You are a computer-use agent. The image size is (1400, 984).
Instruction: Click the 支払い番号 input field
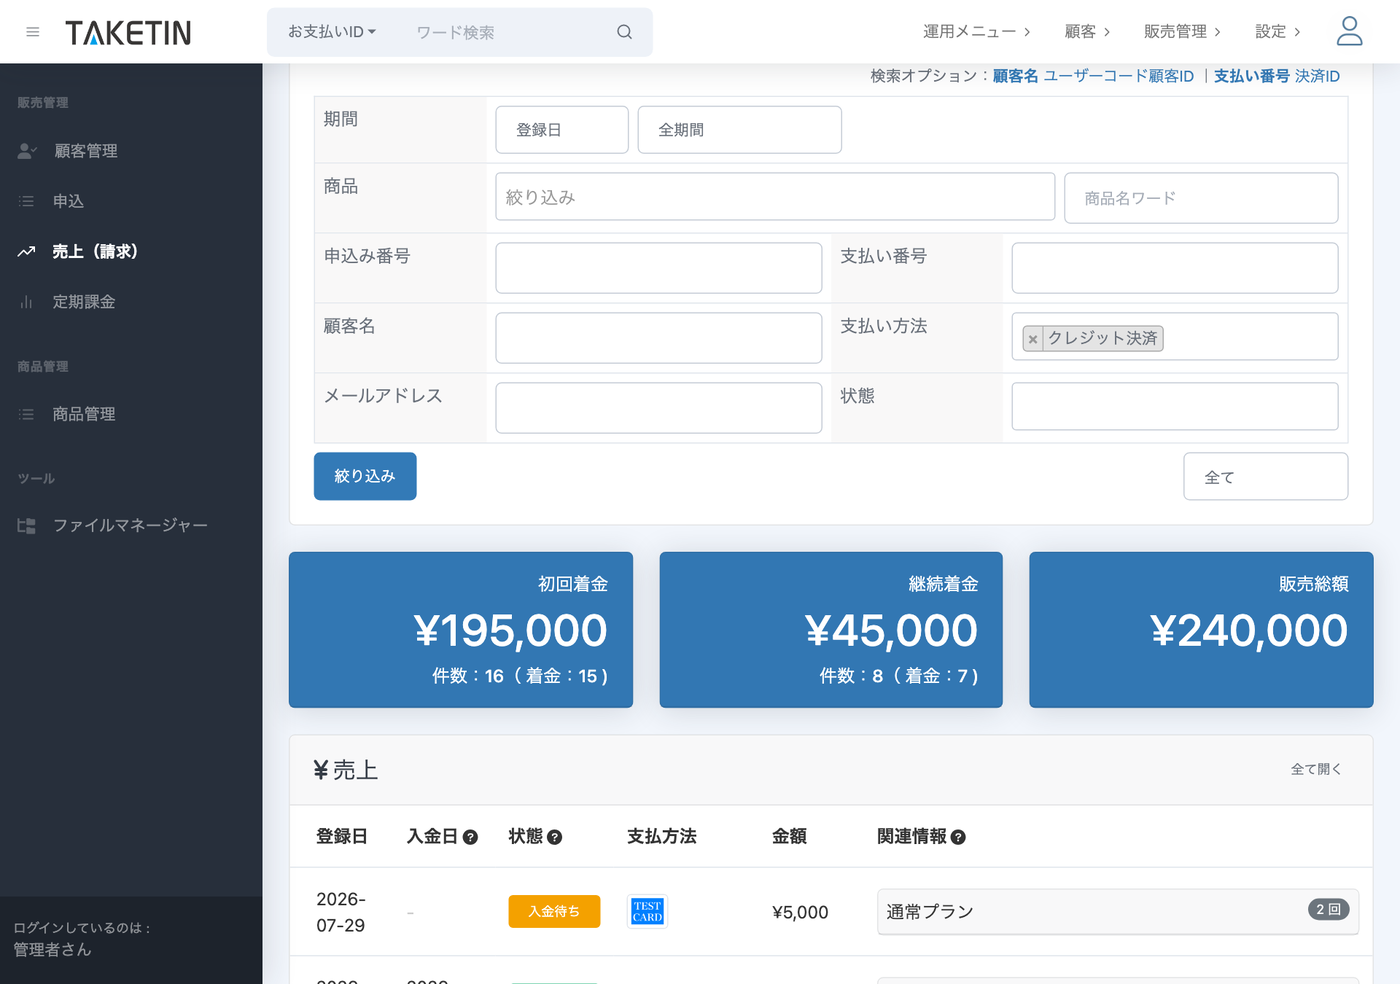click(x=1174, y=268)
